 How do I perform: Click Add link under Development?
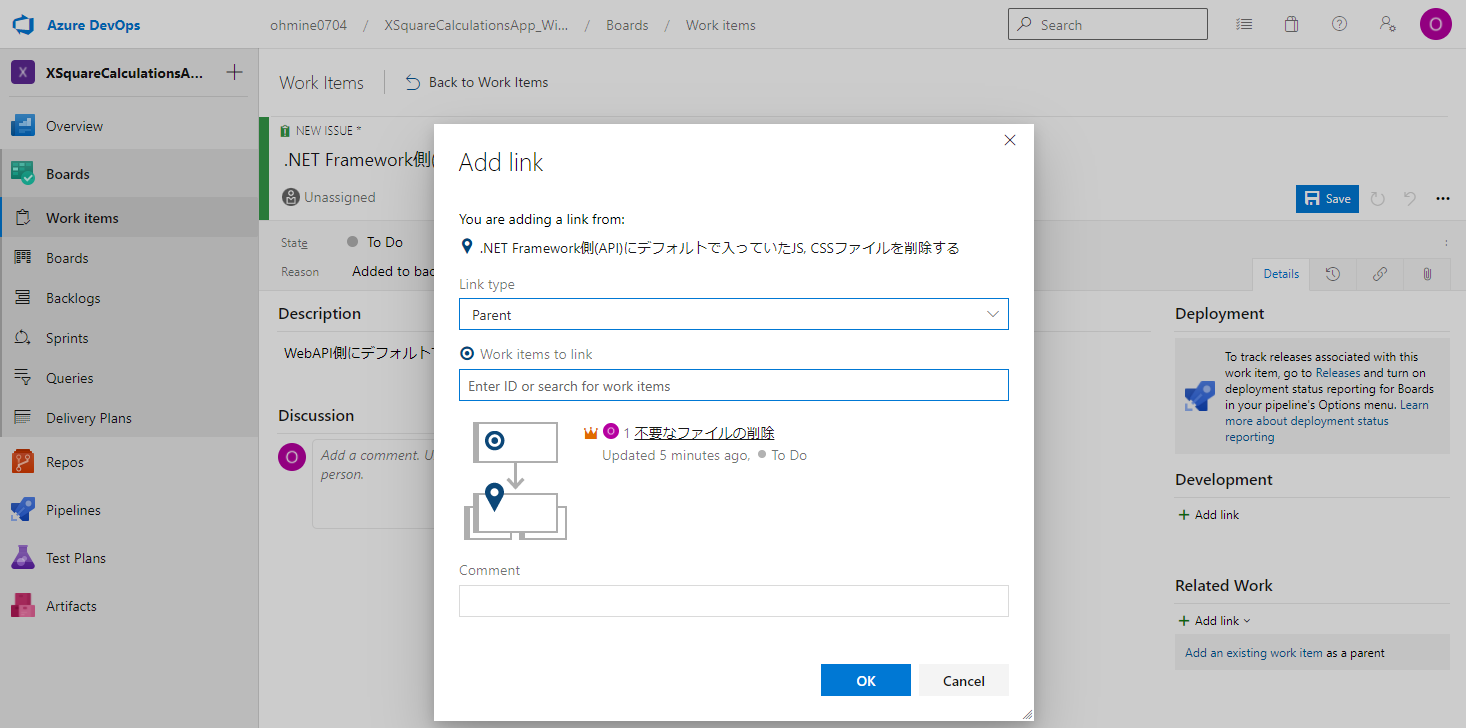tap(1209, 514)
